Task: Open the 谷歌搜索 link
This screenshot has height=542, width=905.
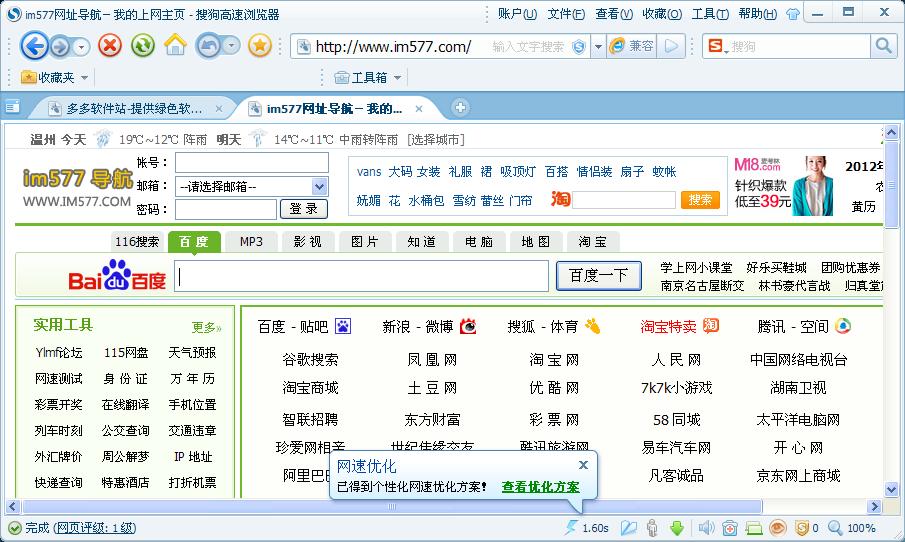Action: 311,360
